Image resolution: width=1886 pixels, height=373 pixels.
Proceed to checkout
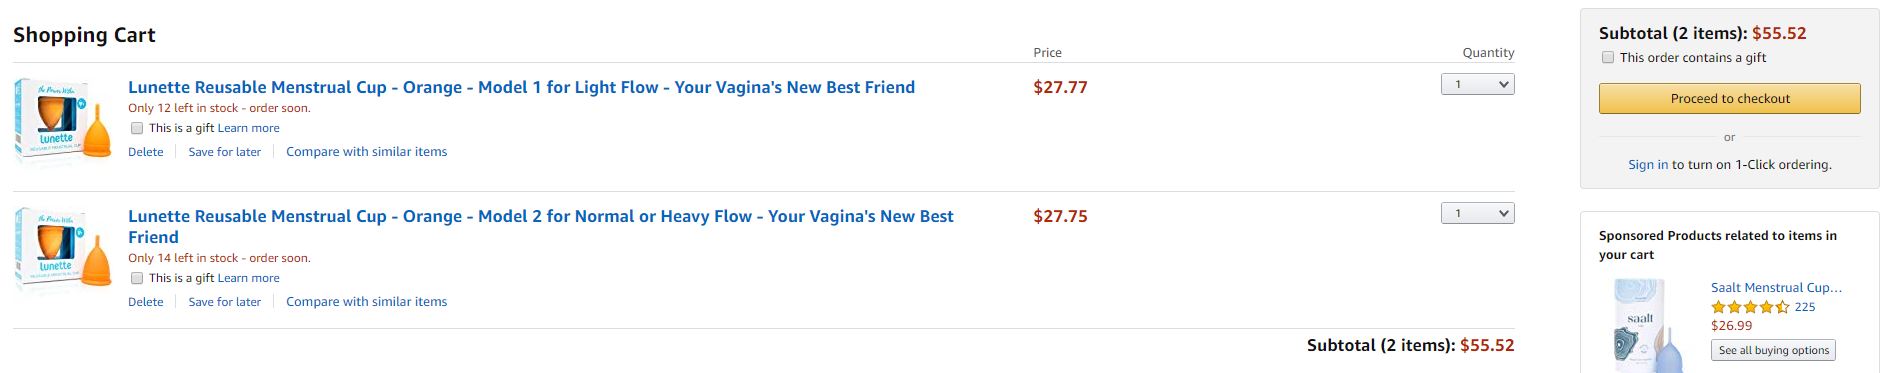click(1730, 98)
